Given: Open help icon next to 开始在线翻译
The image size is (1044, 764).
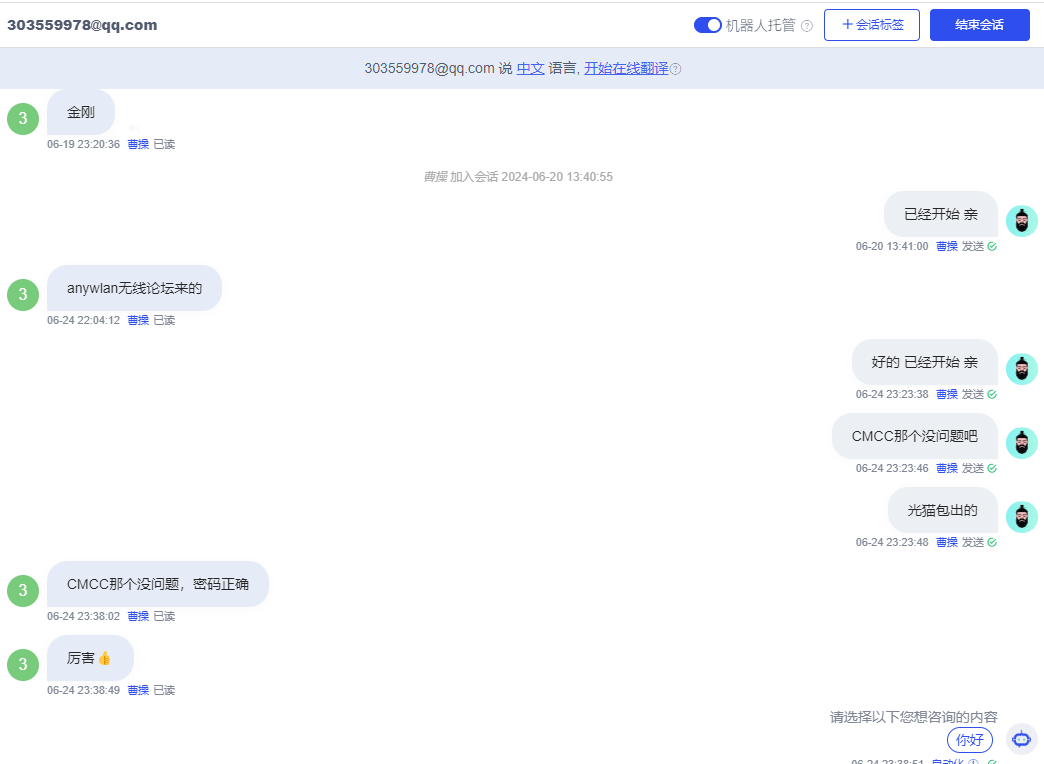Looking at the screenshot, I should (x=675, y=69).
